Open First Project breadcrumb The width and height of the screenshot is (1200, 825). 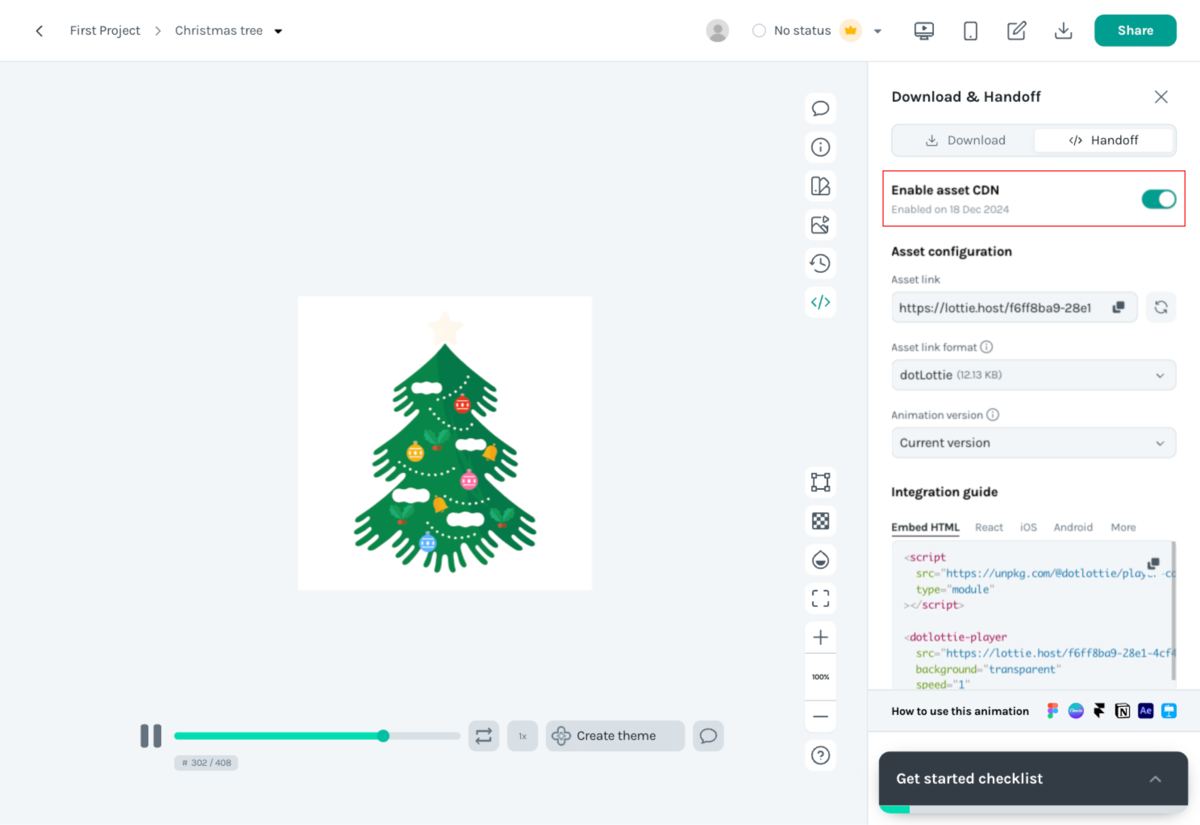tap(105, 31)
